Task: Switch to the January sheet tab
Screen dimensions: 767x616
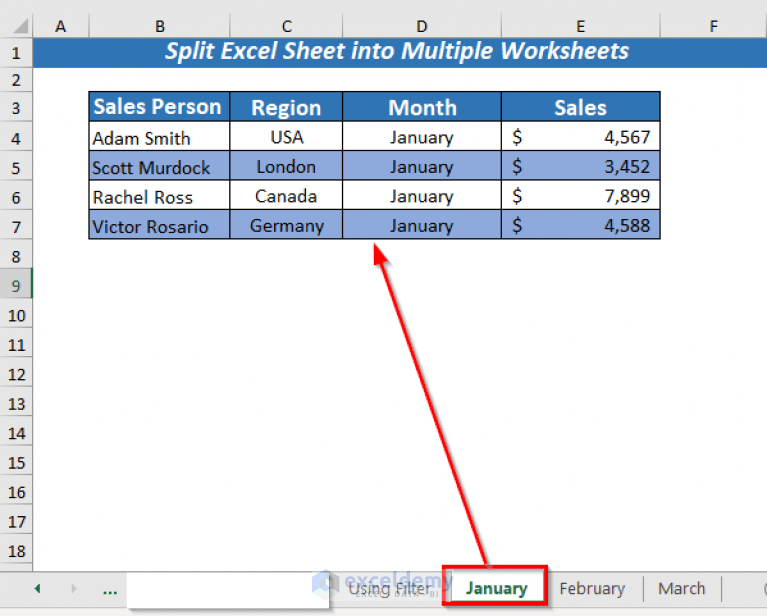Action: 496,588
